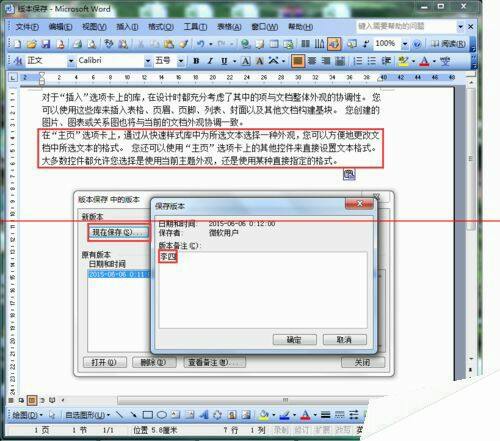Click the Paste Options smart tag
This screenshot has width=500, height=441.
point(349,174)
